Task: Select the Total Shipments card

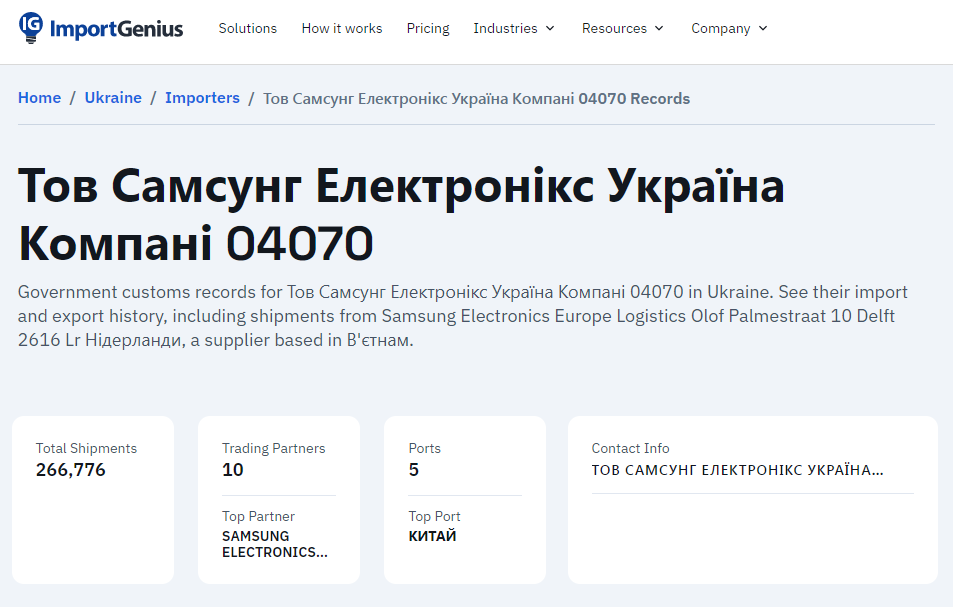Action: tap(92, 499)
